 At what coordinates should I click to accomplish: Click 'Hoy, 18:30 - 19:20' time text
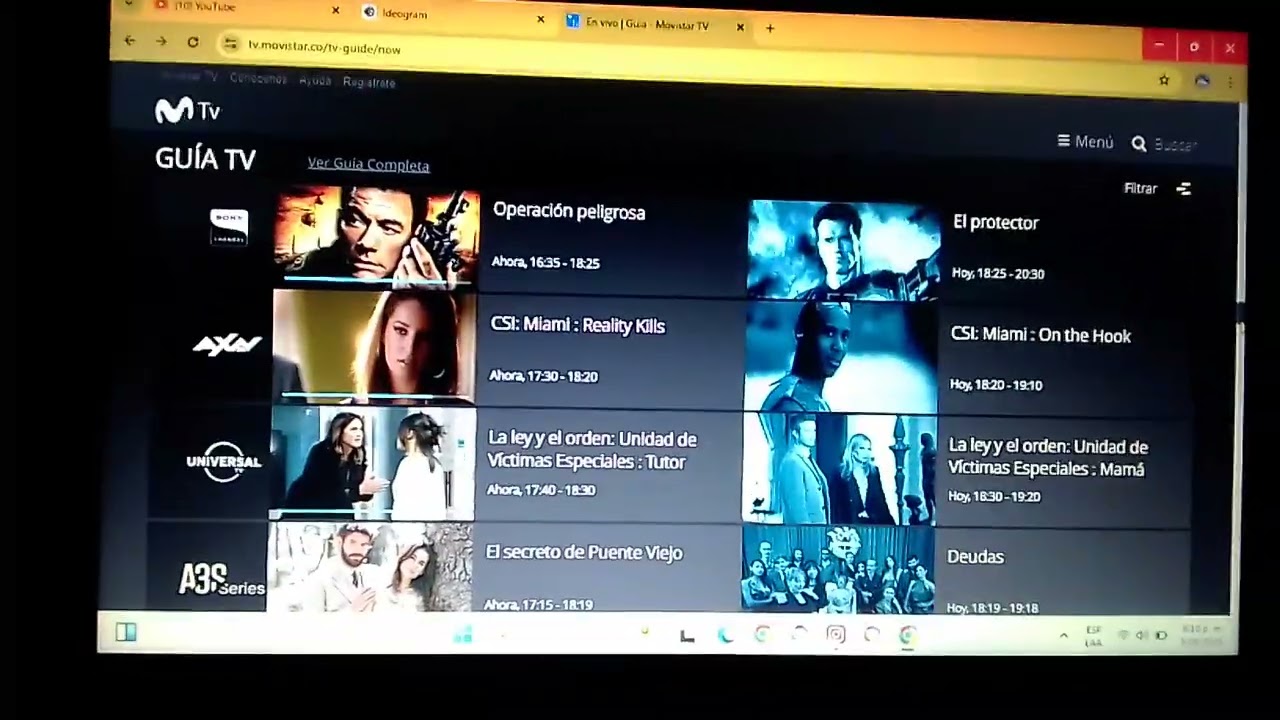click(x=994, y=496)
